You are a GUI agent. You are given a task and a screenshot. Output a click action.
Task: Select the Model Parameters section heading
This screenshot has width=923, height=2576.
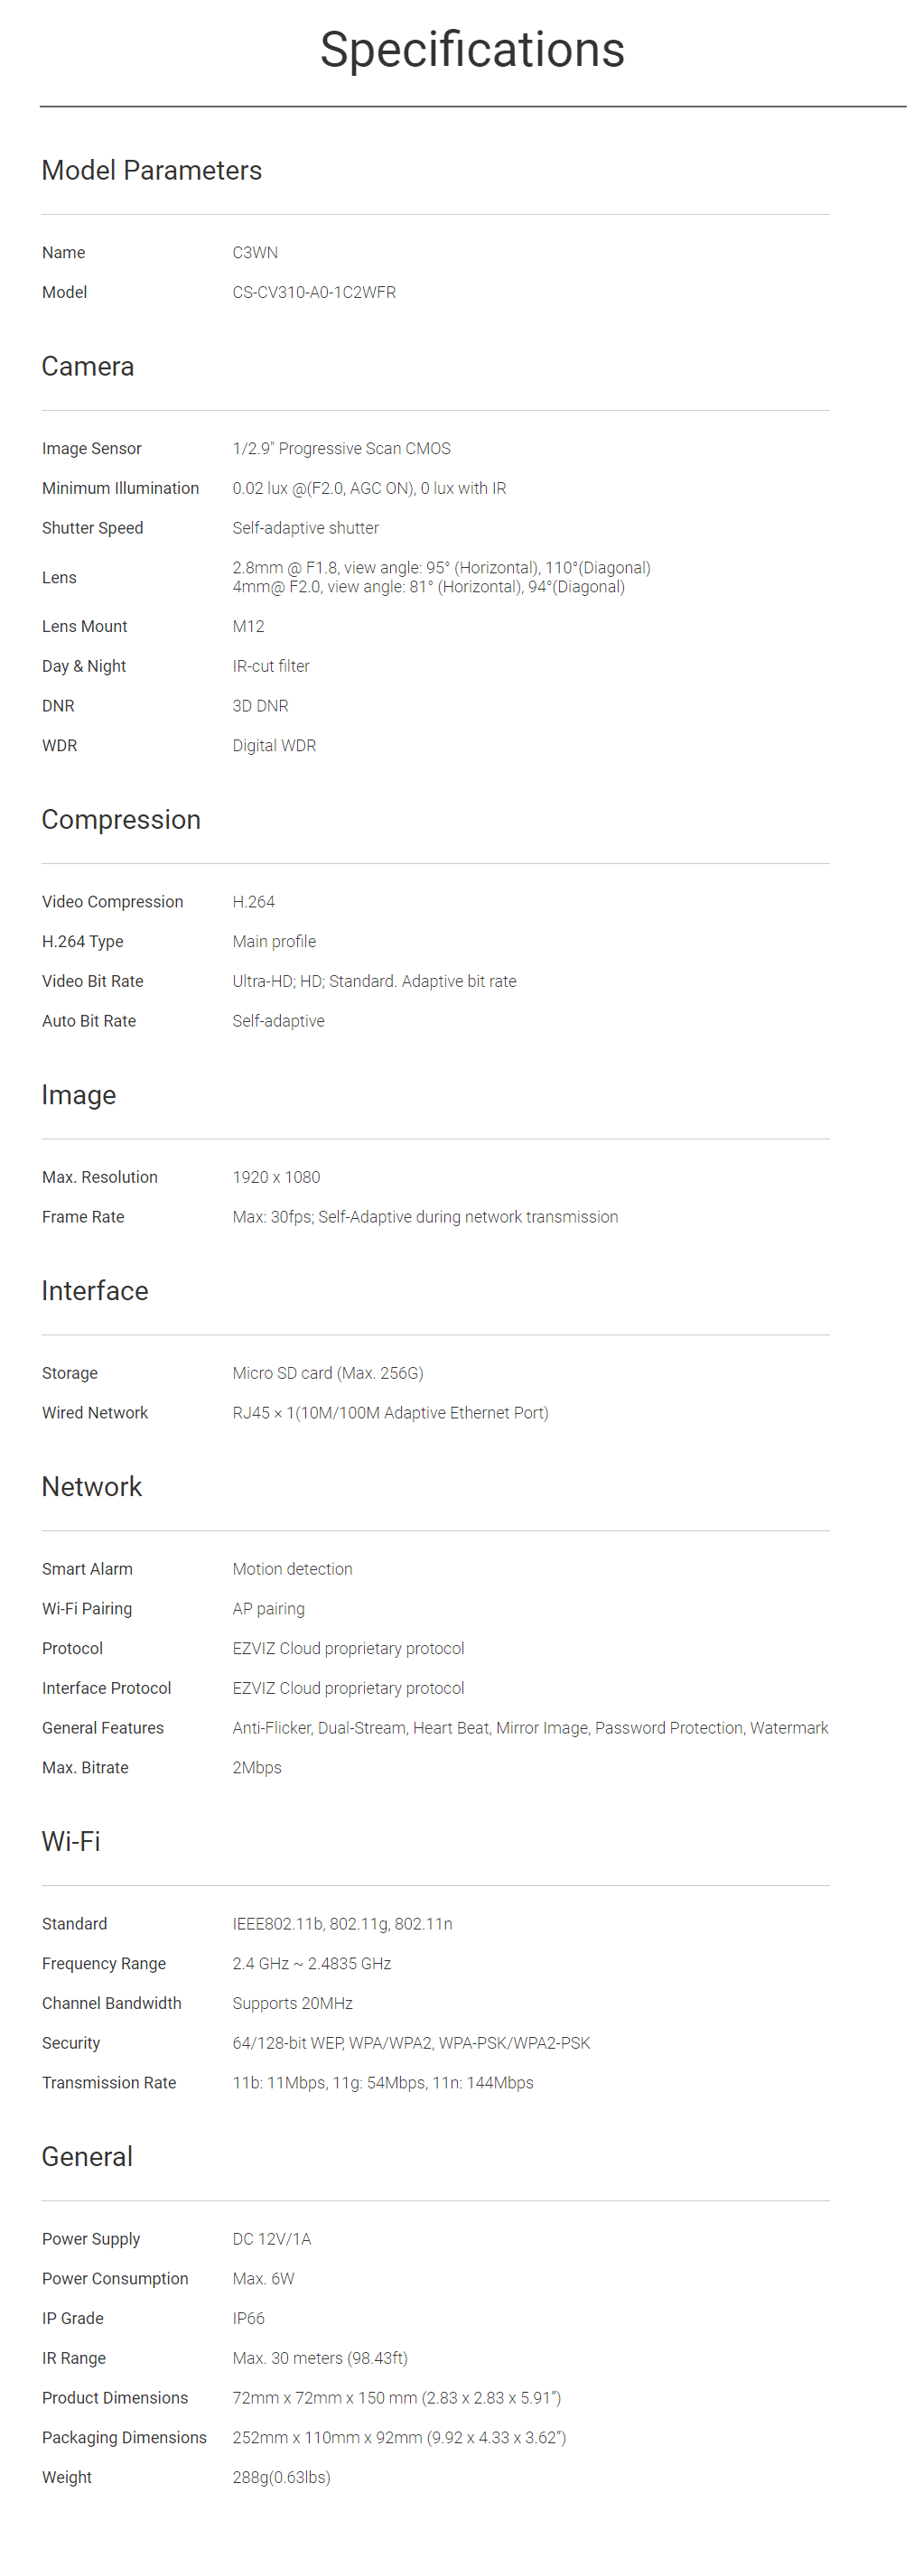click(152, 171)
